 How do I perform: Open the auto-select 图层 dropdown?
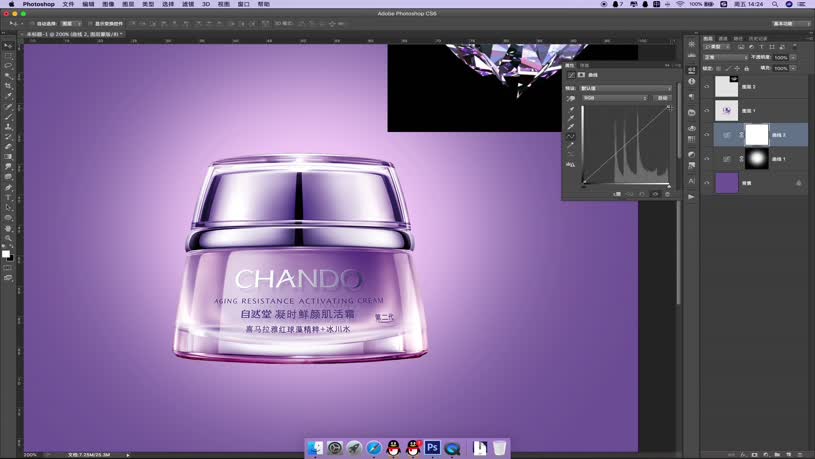point(71,24)
